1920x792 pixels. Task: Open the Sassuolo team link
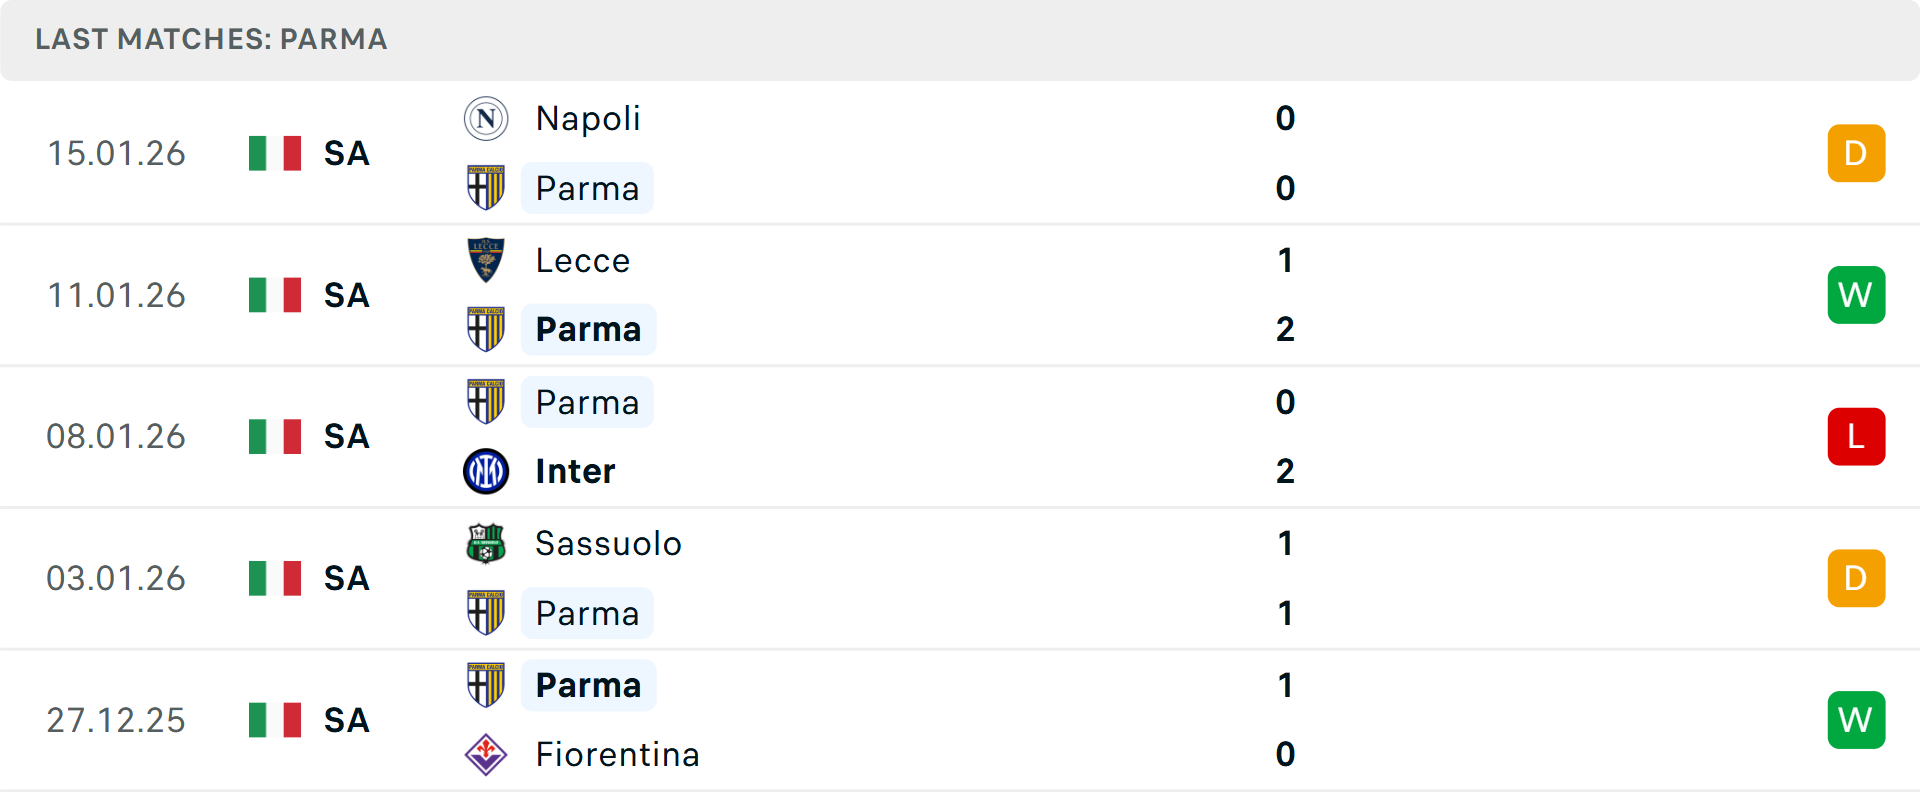pos(608,543)
